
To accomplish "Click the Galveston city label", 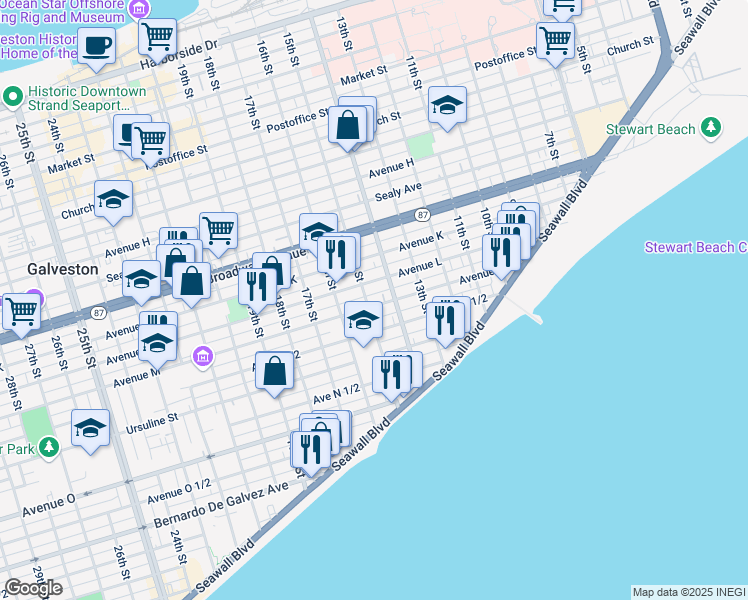I will [62, 269].
